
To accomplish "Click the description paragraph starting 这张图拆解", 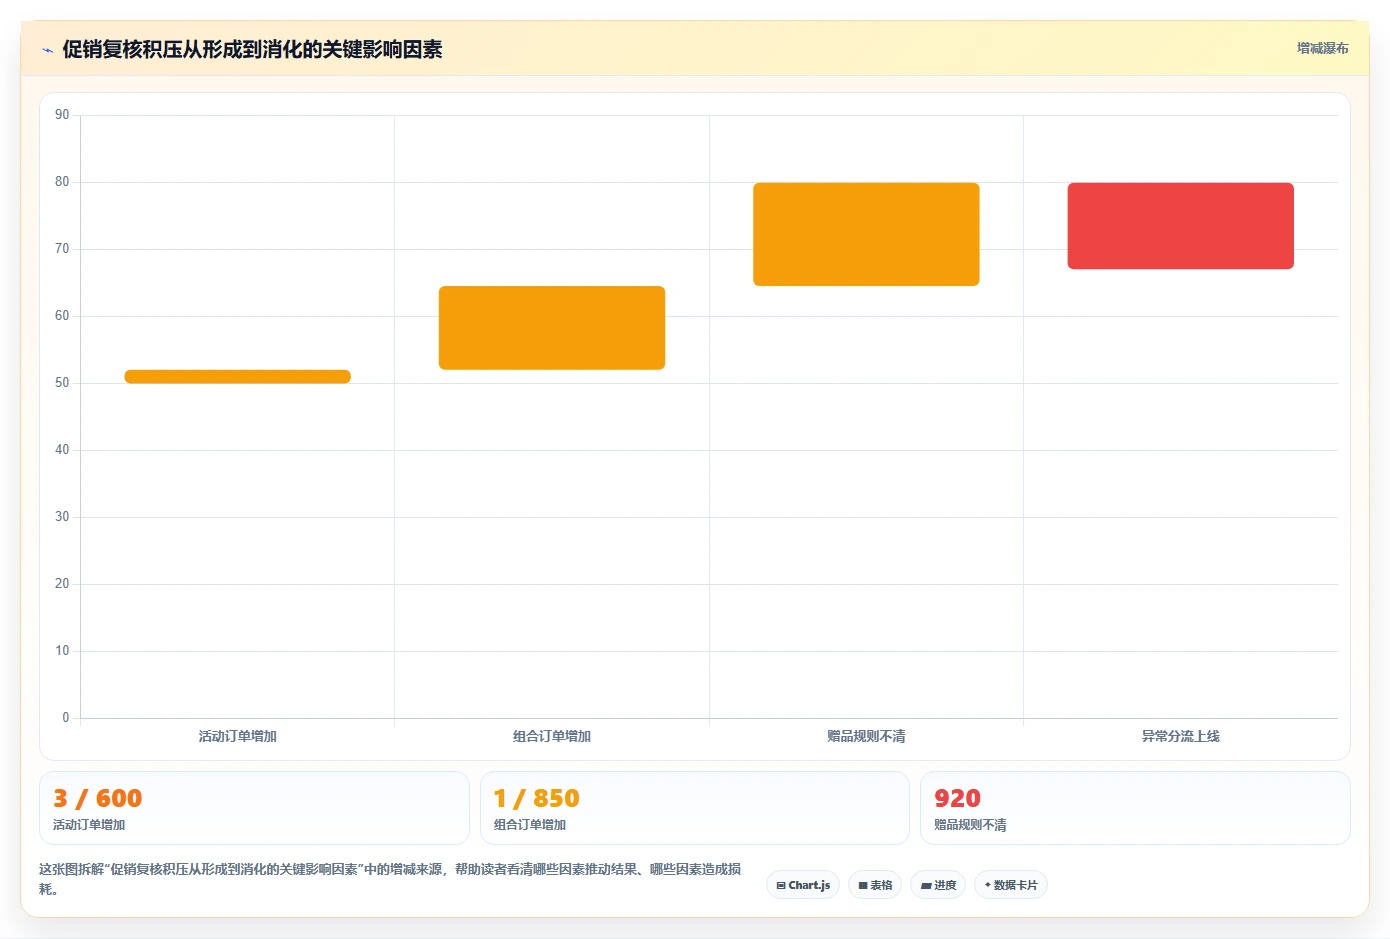I will pos(391,879).
